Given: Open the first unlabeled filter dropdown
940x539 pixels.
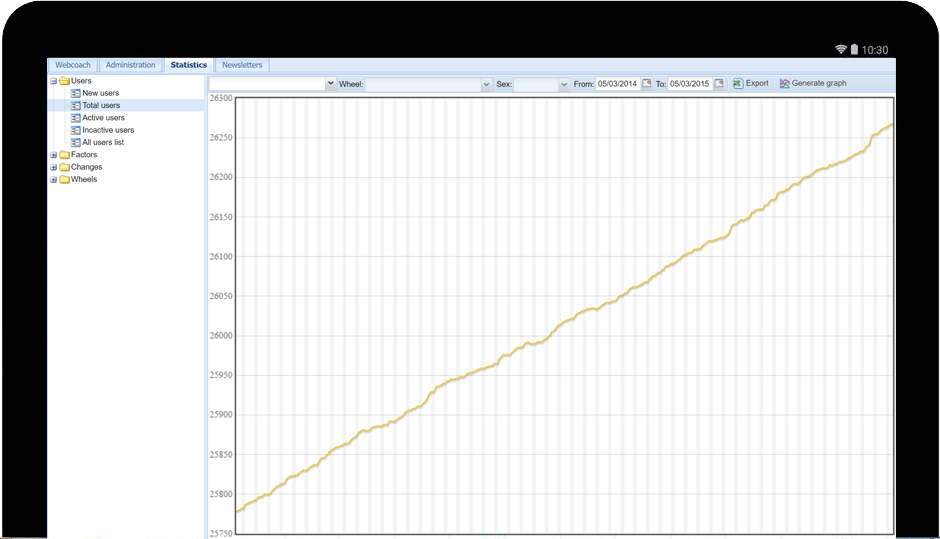Looking at the screenshot, I should pos(331,85).
